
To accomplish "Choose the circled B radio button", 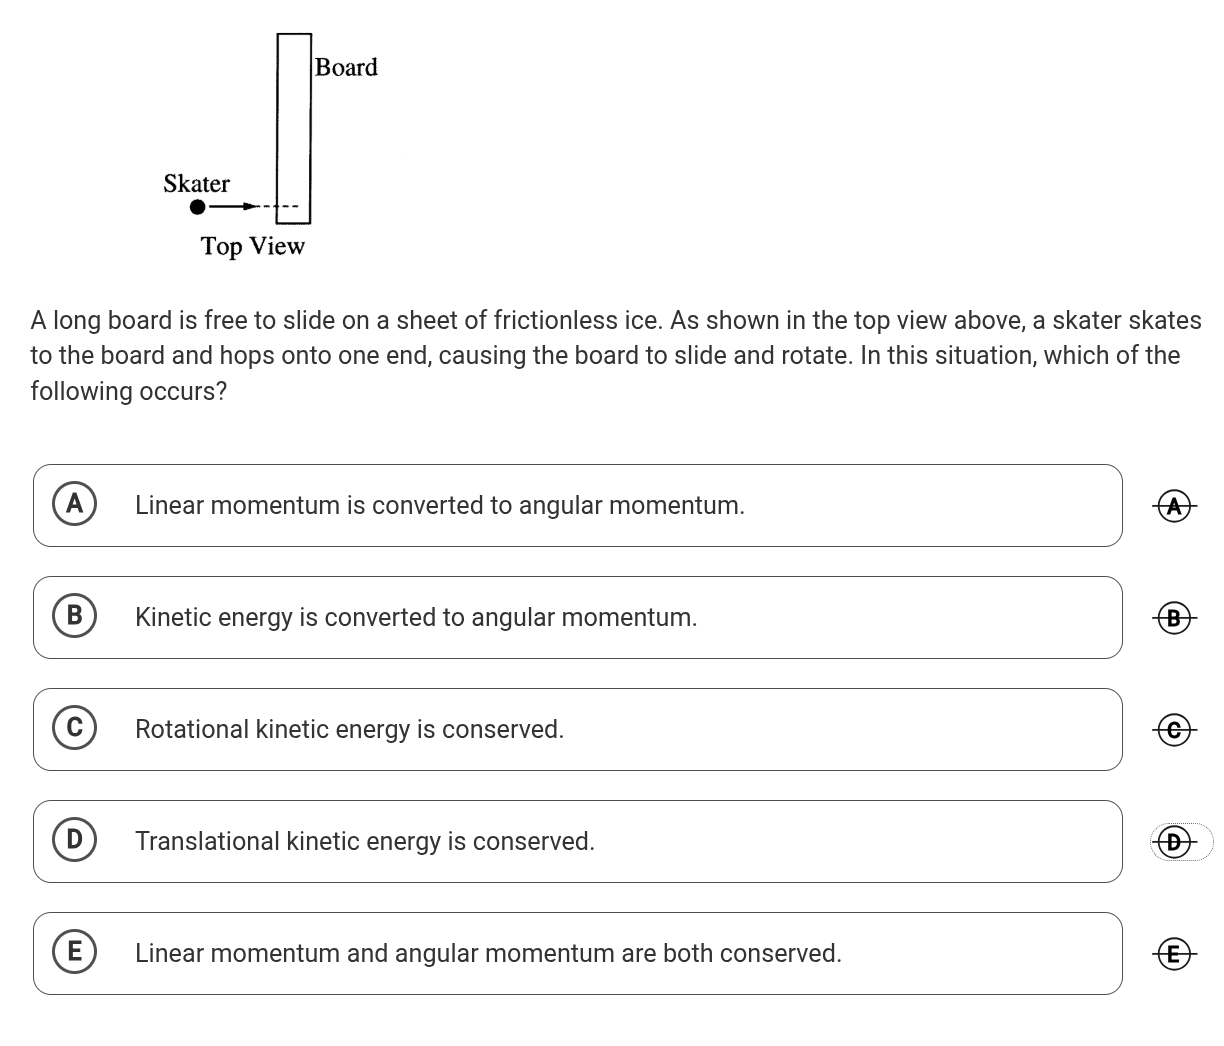I will point(74,616).
